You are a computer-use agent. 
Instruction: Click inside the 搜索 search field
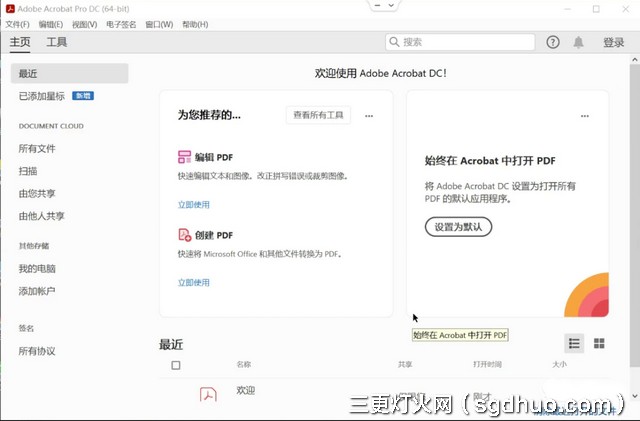pyautogui.click(x=460, y=42)
